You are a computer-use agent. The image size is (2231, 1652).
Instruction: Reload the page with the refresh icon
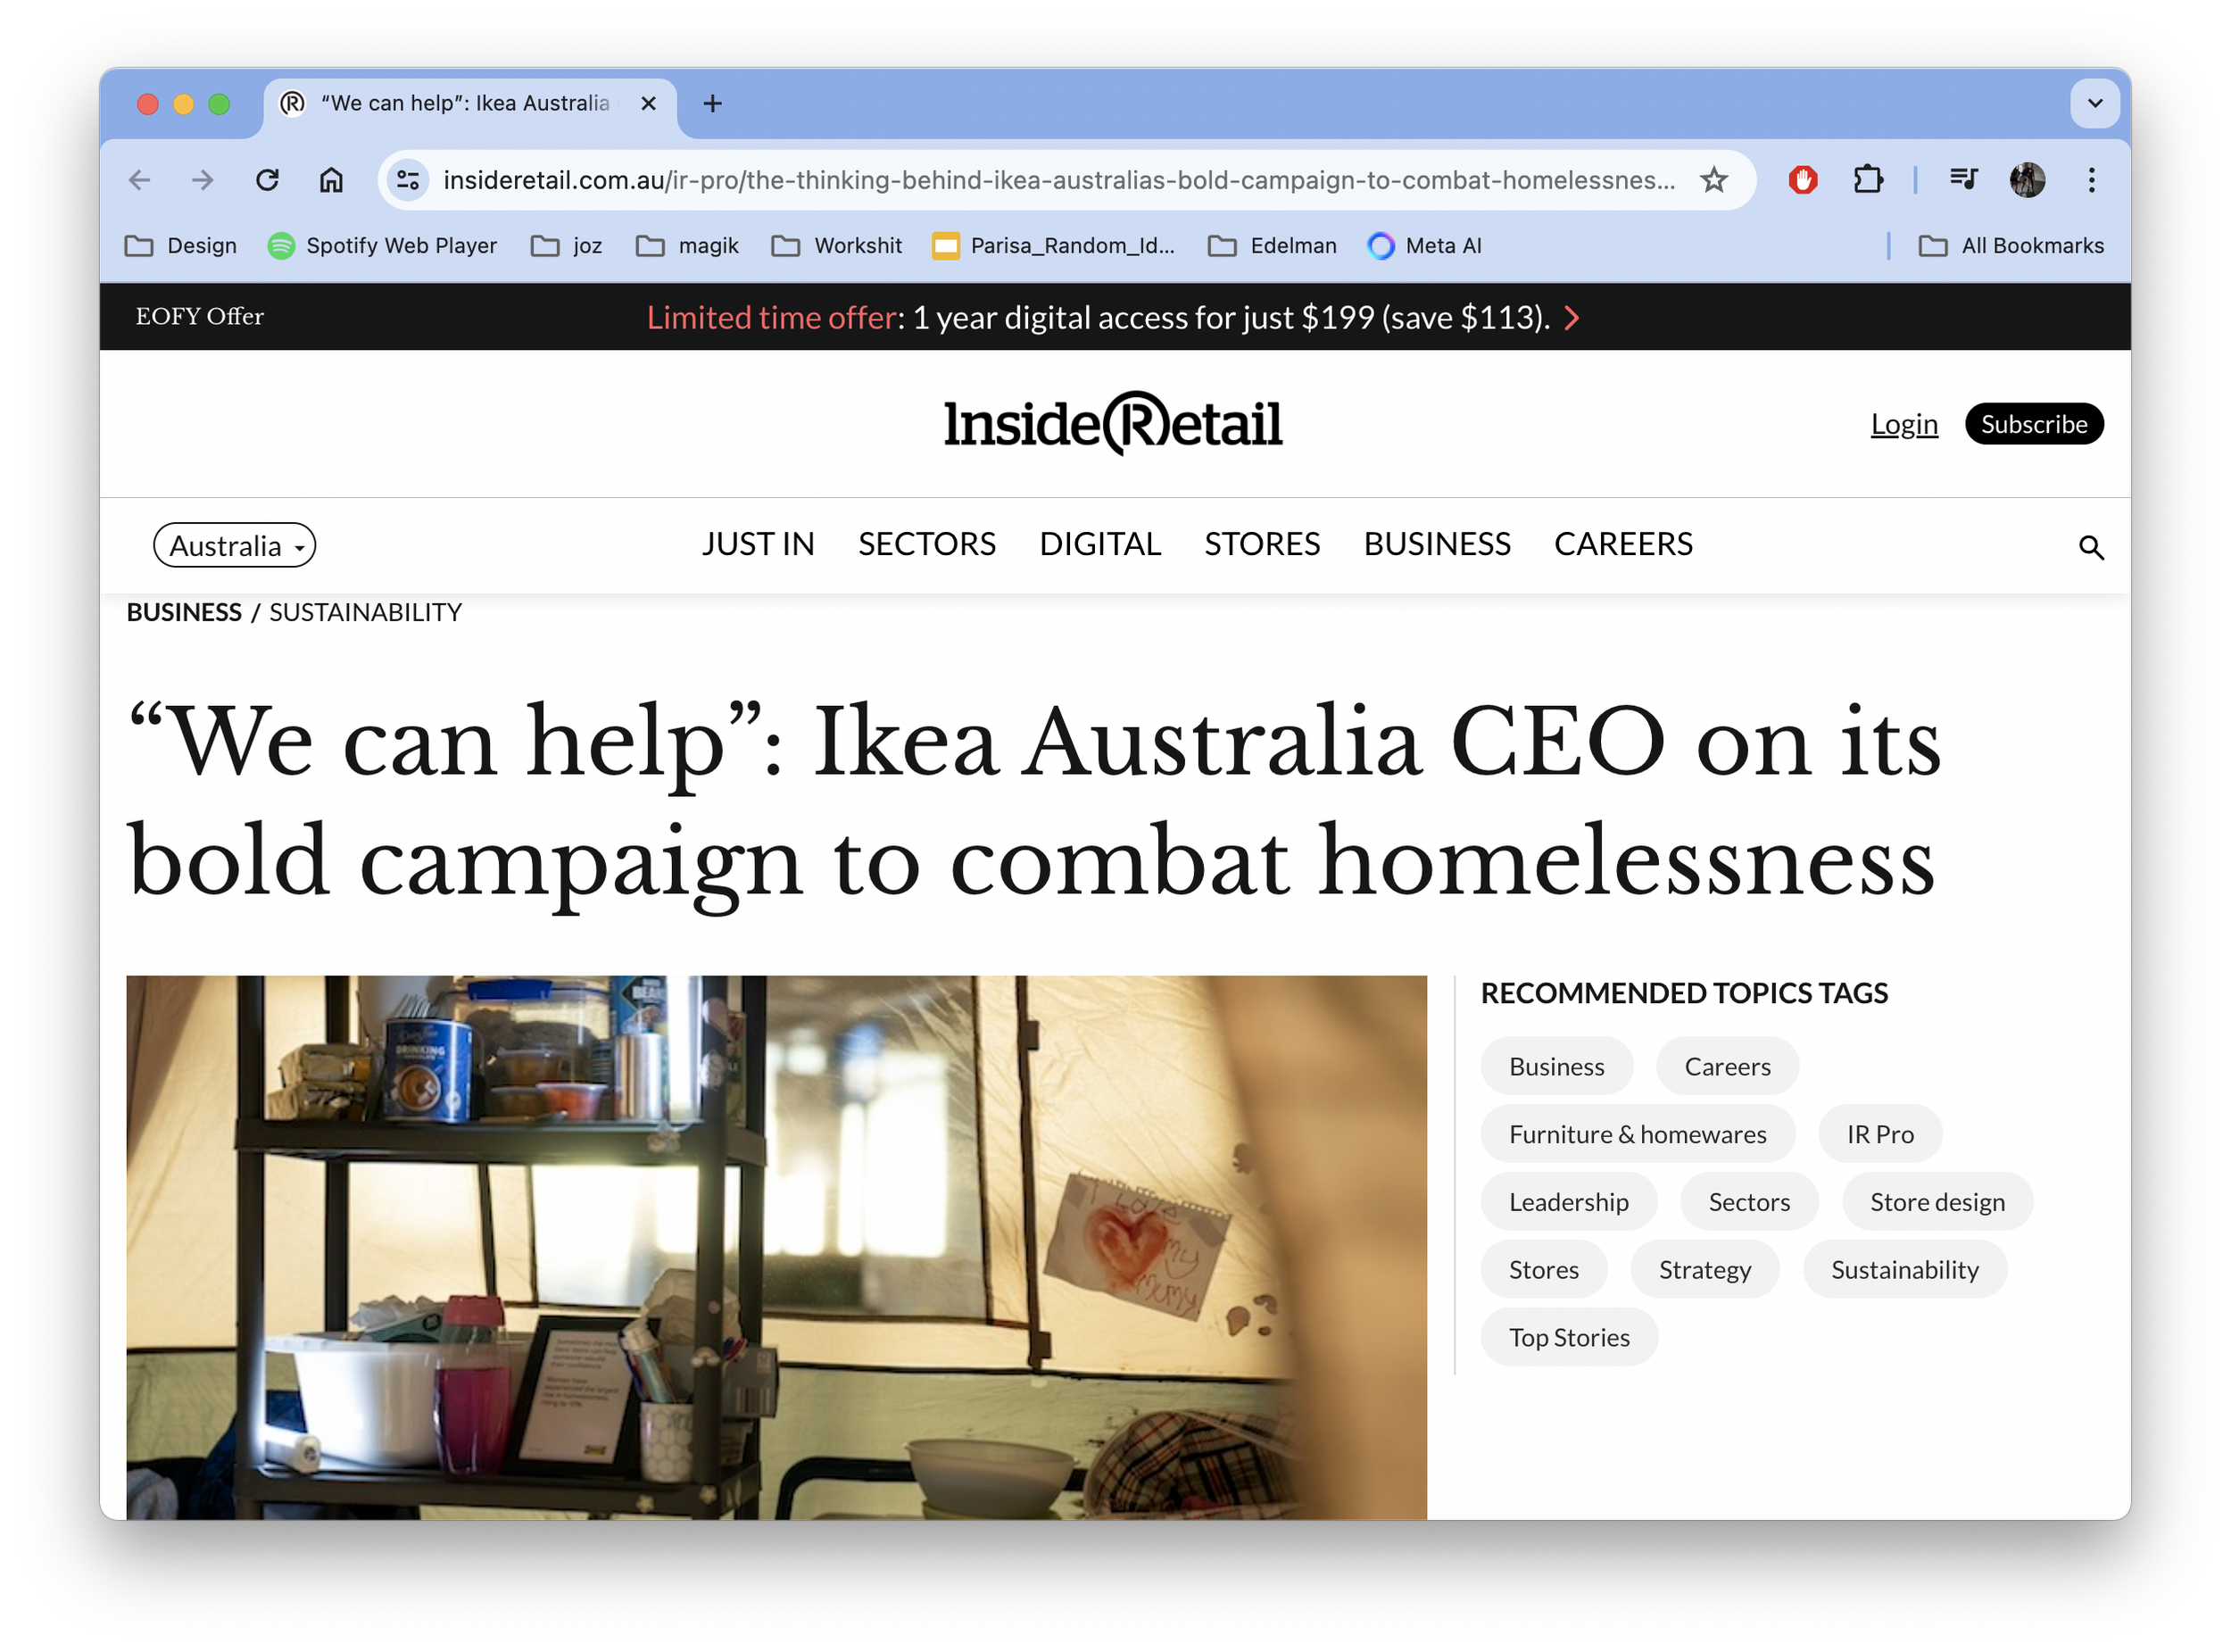click(x=267, y=181)
